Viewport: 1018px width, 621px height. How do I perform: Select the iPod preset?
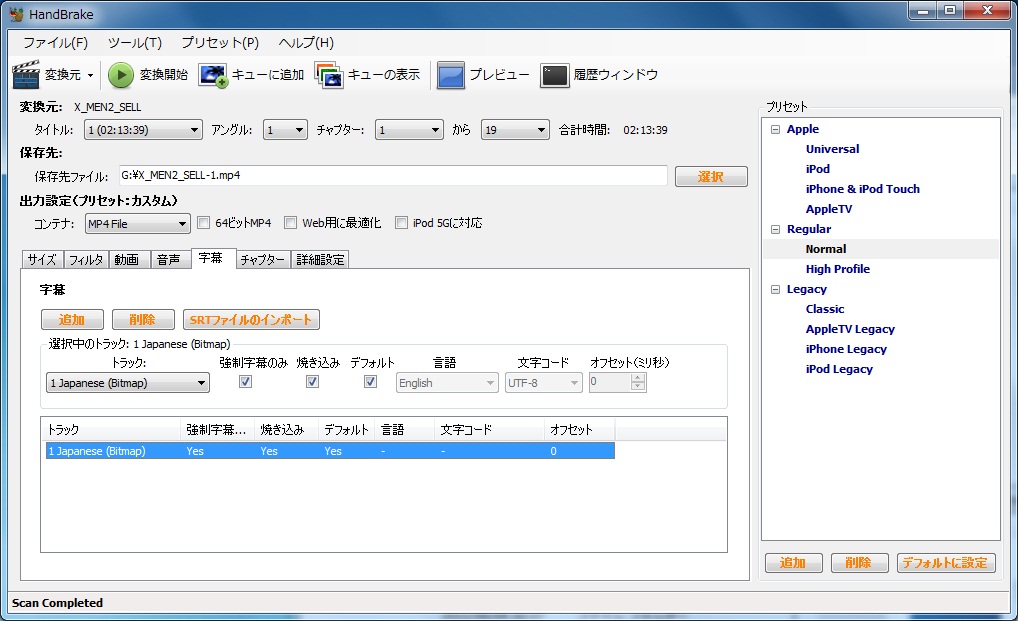817,169
